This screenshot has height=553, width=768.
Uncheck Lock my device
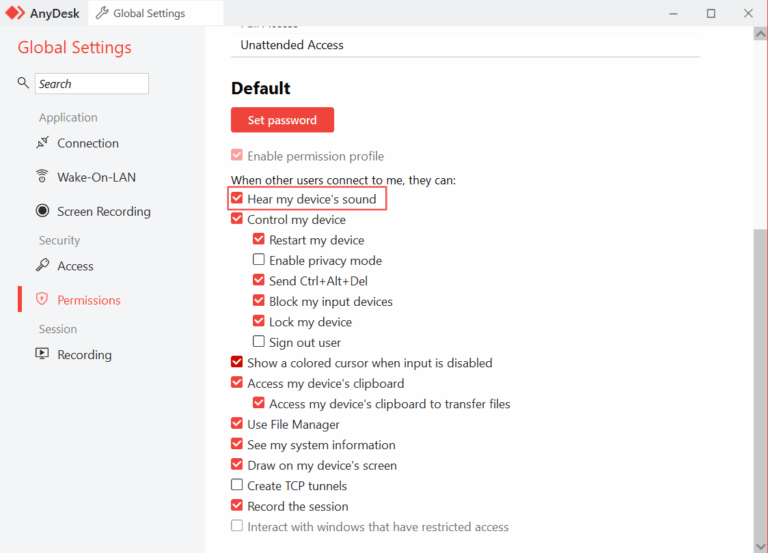point(259,321)
